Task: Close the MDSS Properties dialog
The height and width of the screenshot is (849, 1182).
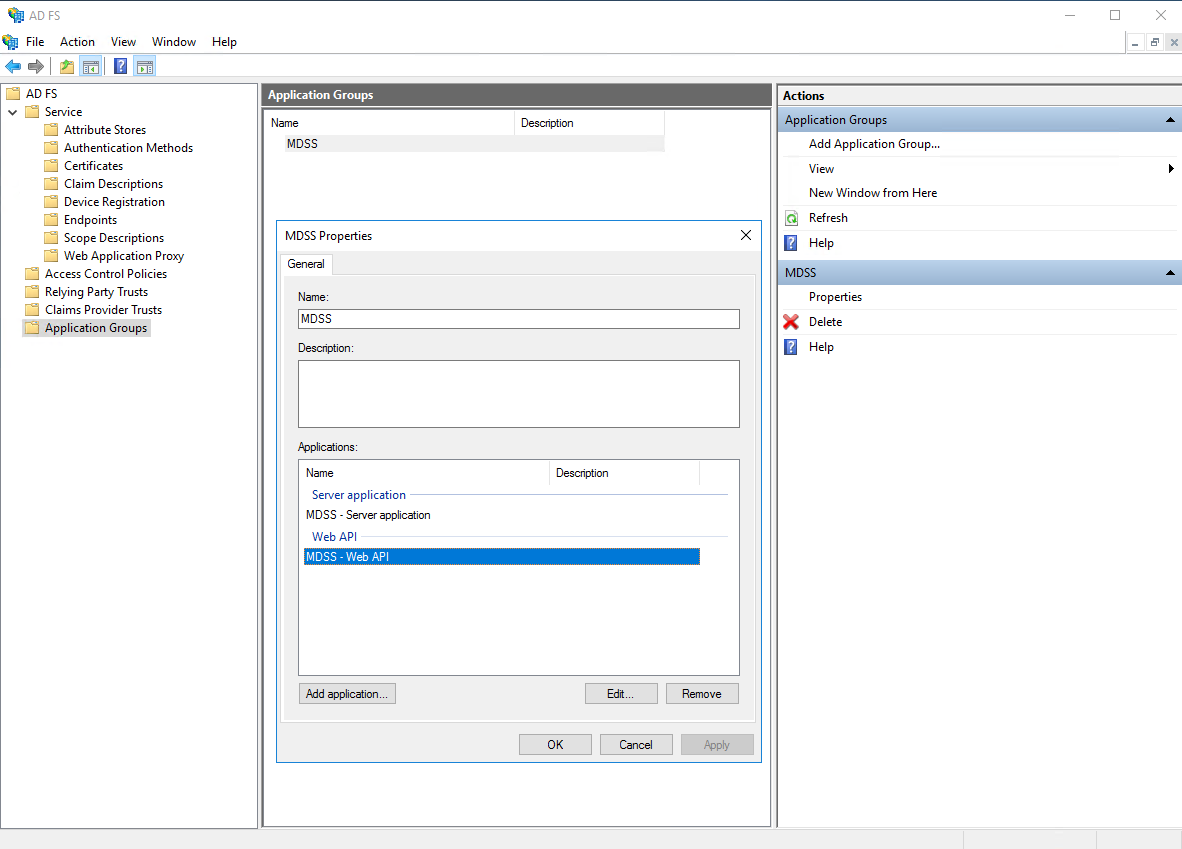Action: [x=746, y=235]
